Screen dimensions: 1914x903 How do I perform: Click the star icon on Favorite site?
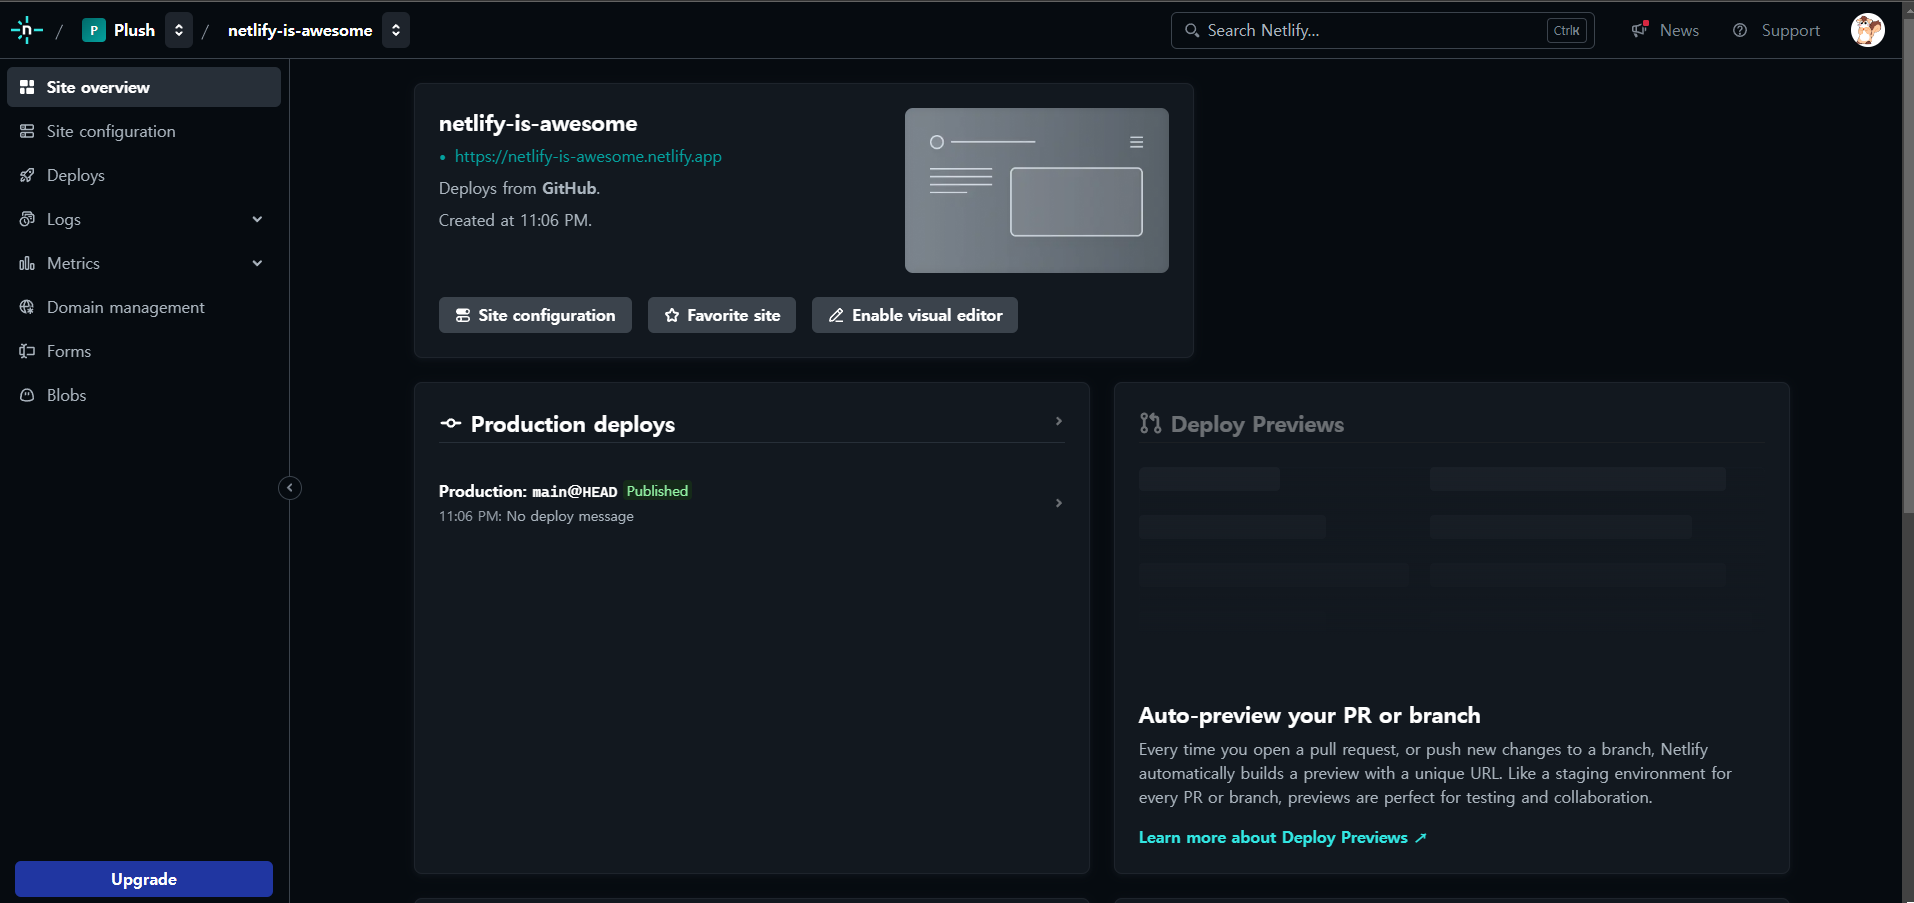[x=672, y=315]
